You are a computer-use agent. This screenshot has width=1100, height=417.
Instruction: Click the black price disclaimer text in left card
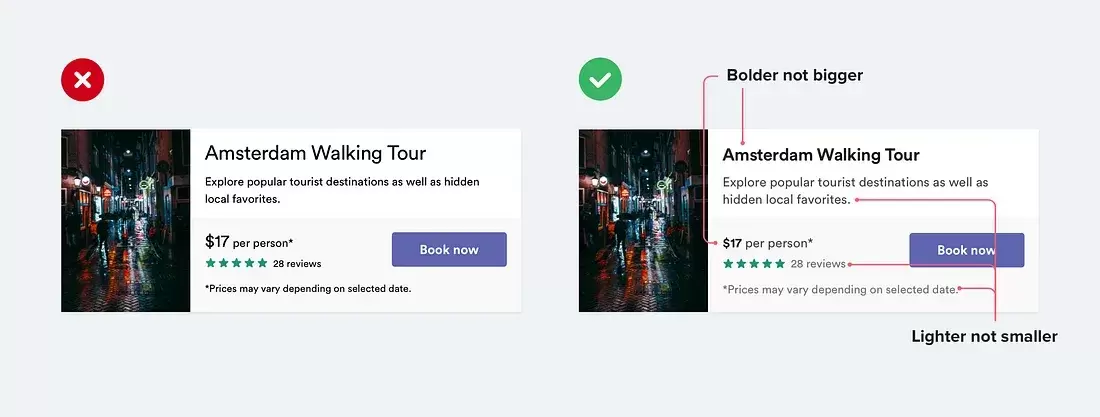point(308,289)
